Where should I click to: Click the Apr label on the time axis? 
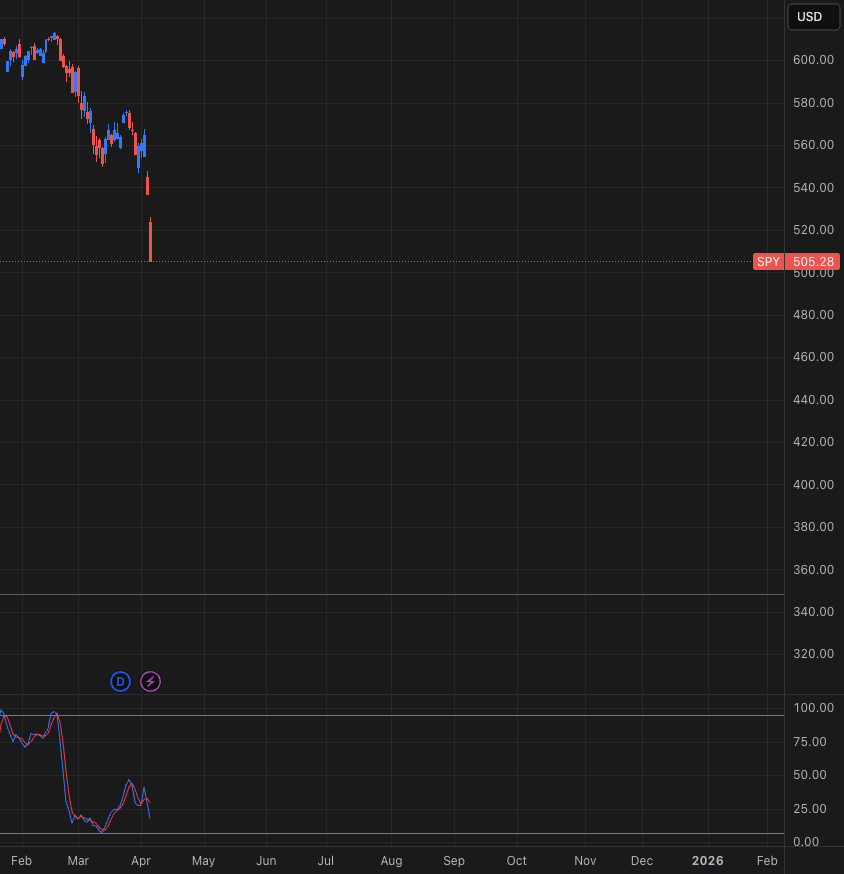click(141, 861)
